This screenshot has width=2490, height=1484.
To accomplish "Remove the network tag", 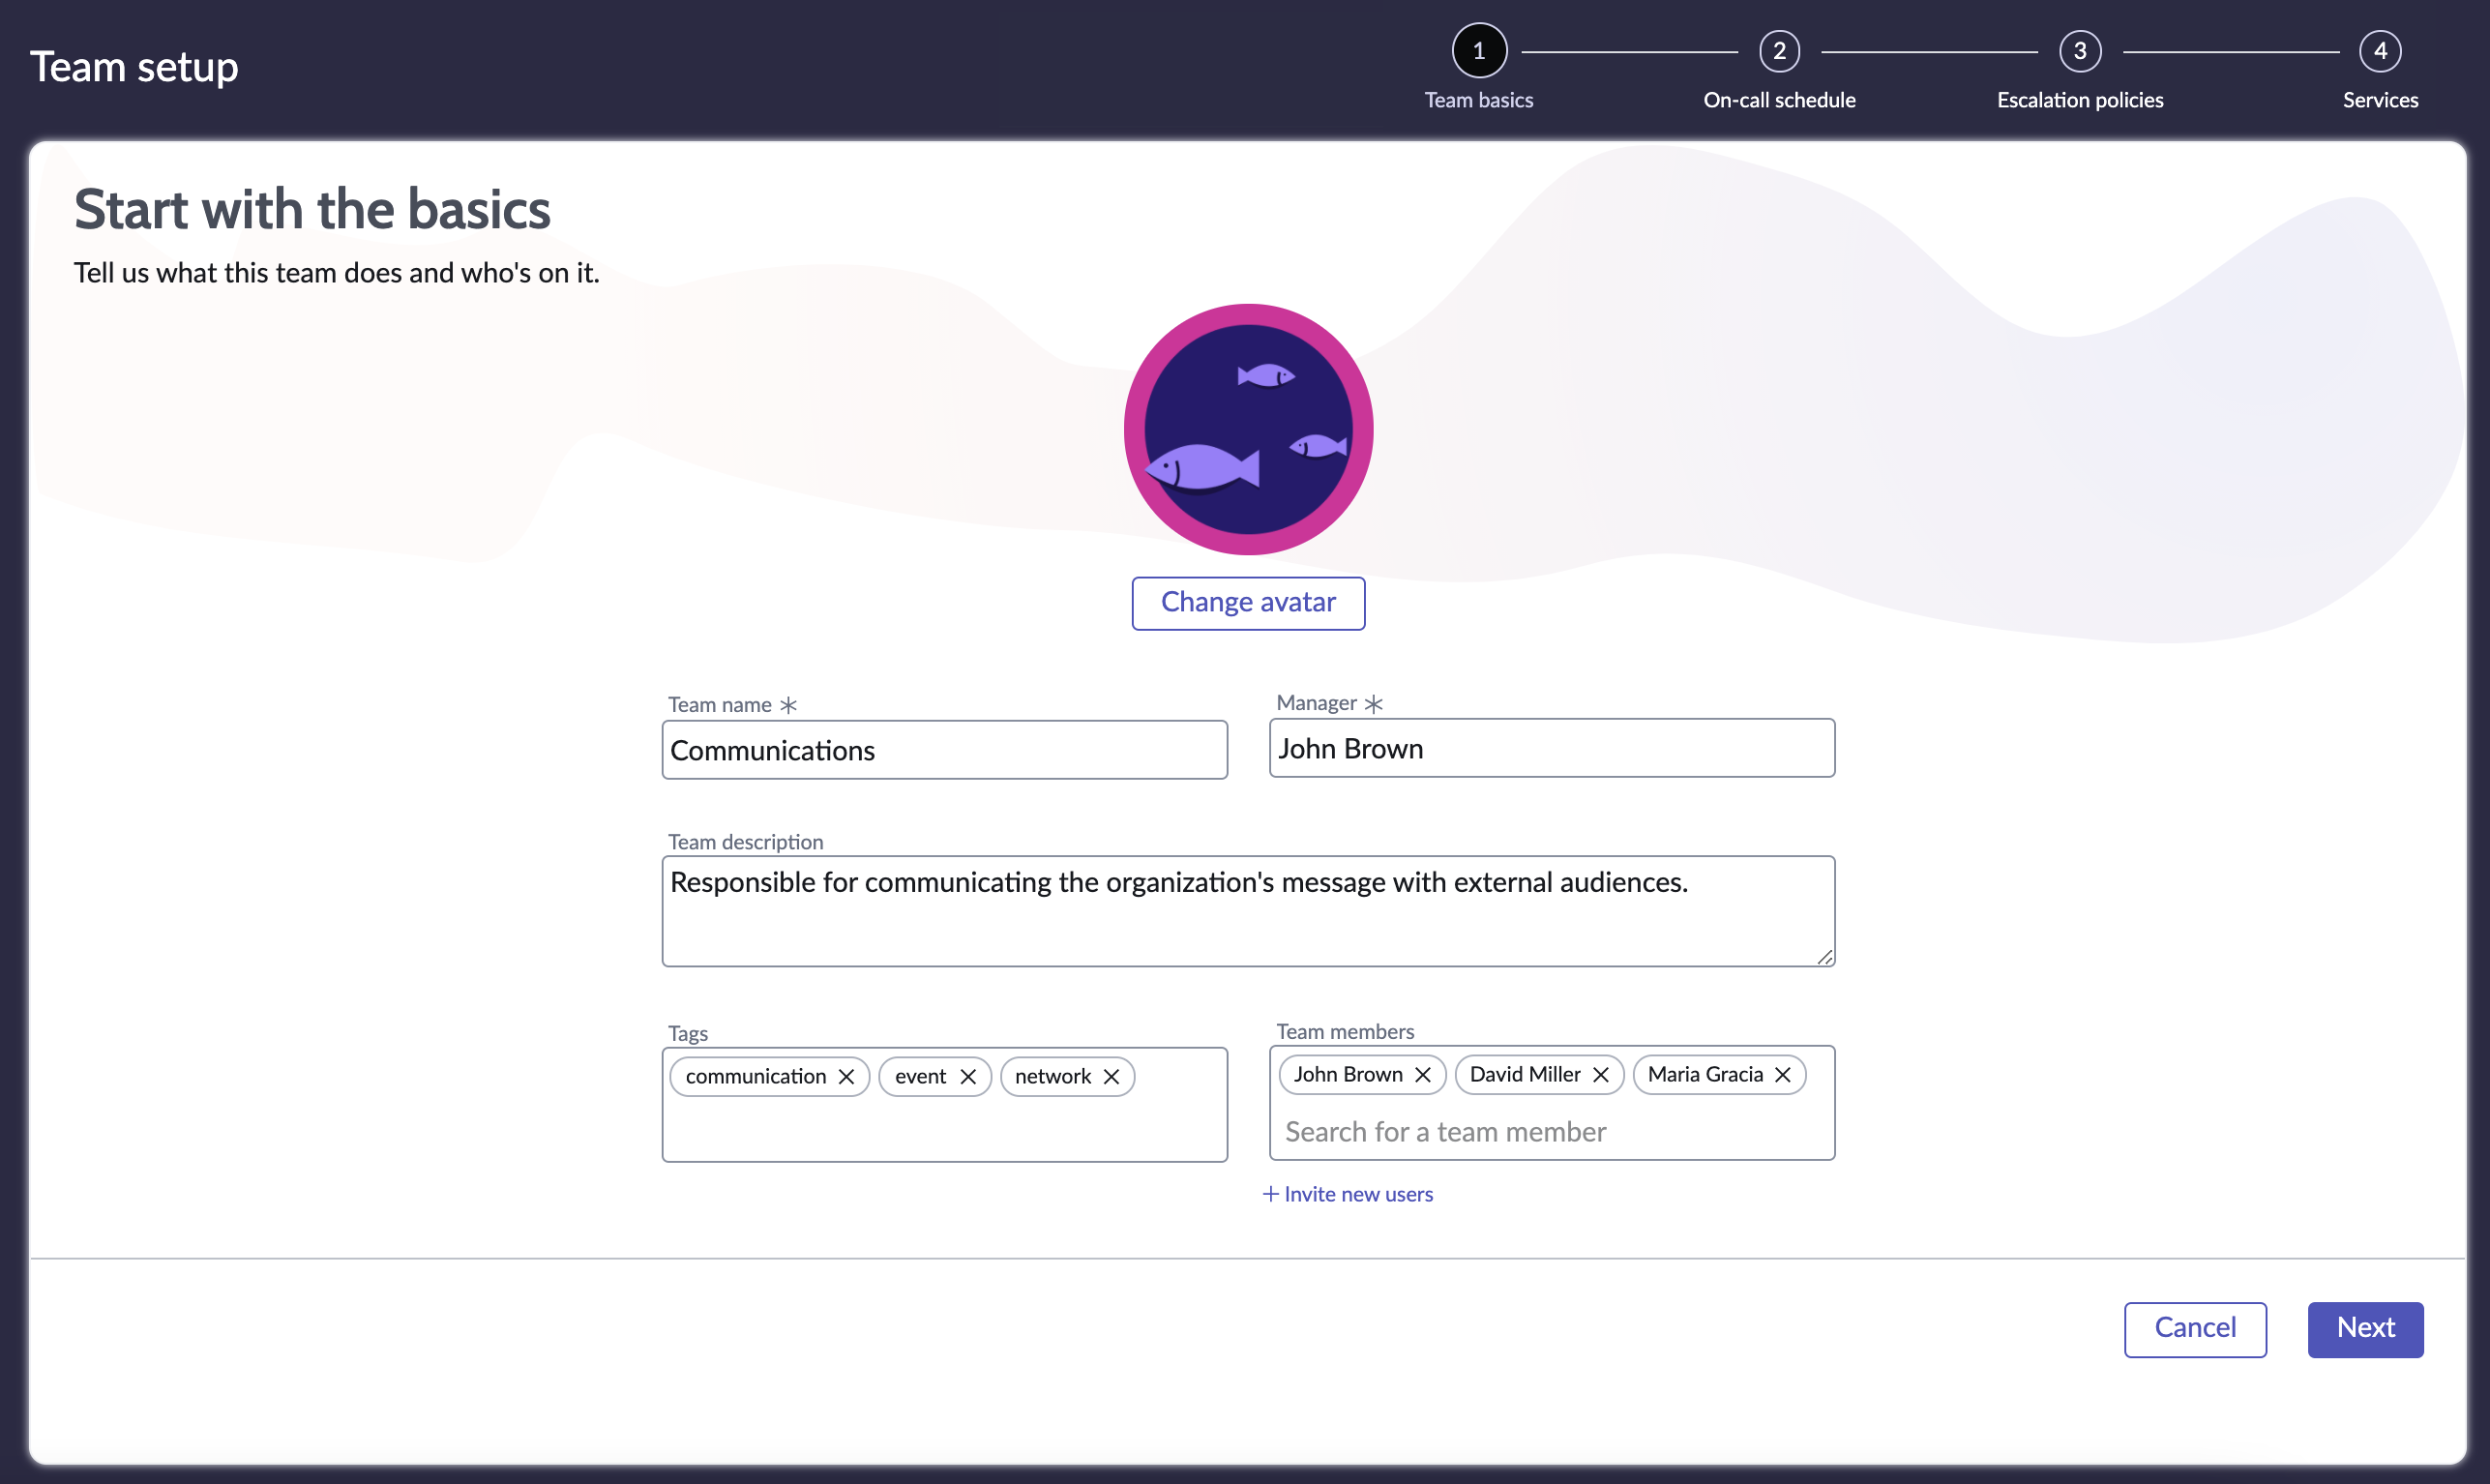I will [1111, 1077].
